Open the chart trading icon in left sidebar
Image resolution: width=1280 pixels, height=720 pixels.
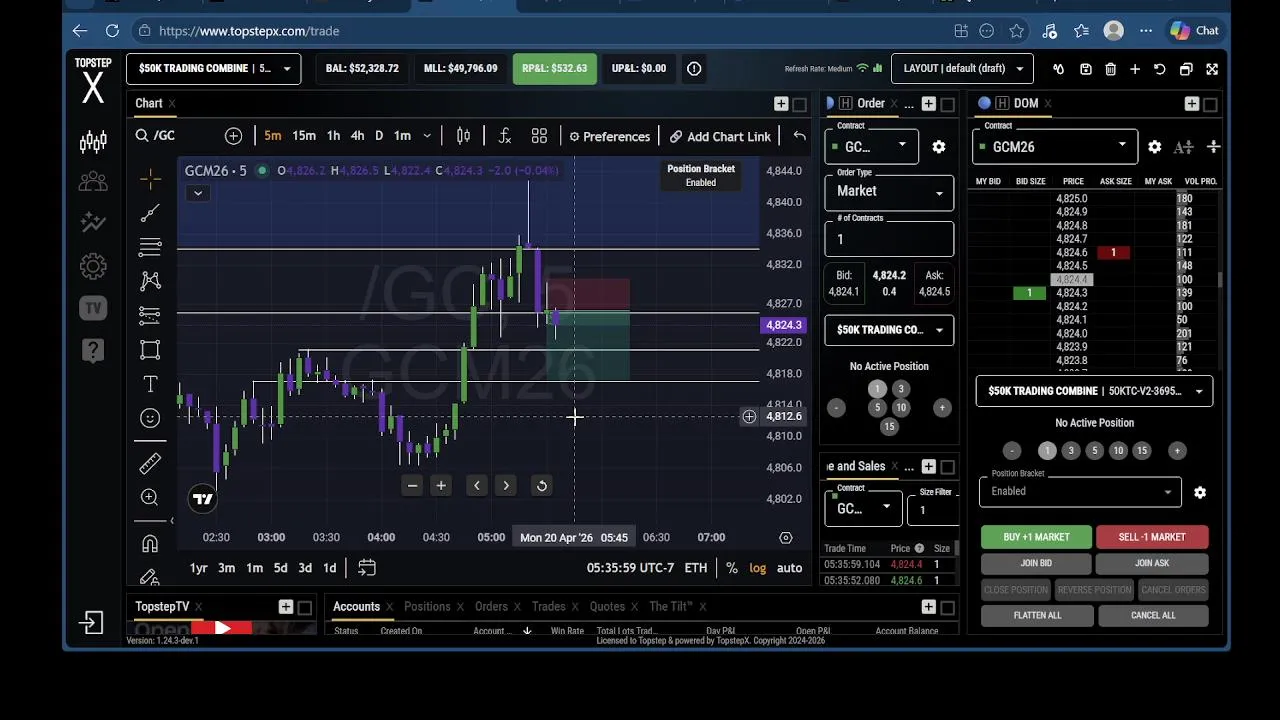pos(93,141)
